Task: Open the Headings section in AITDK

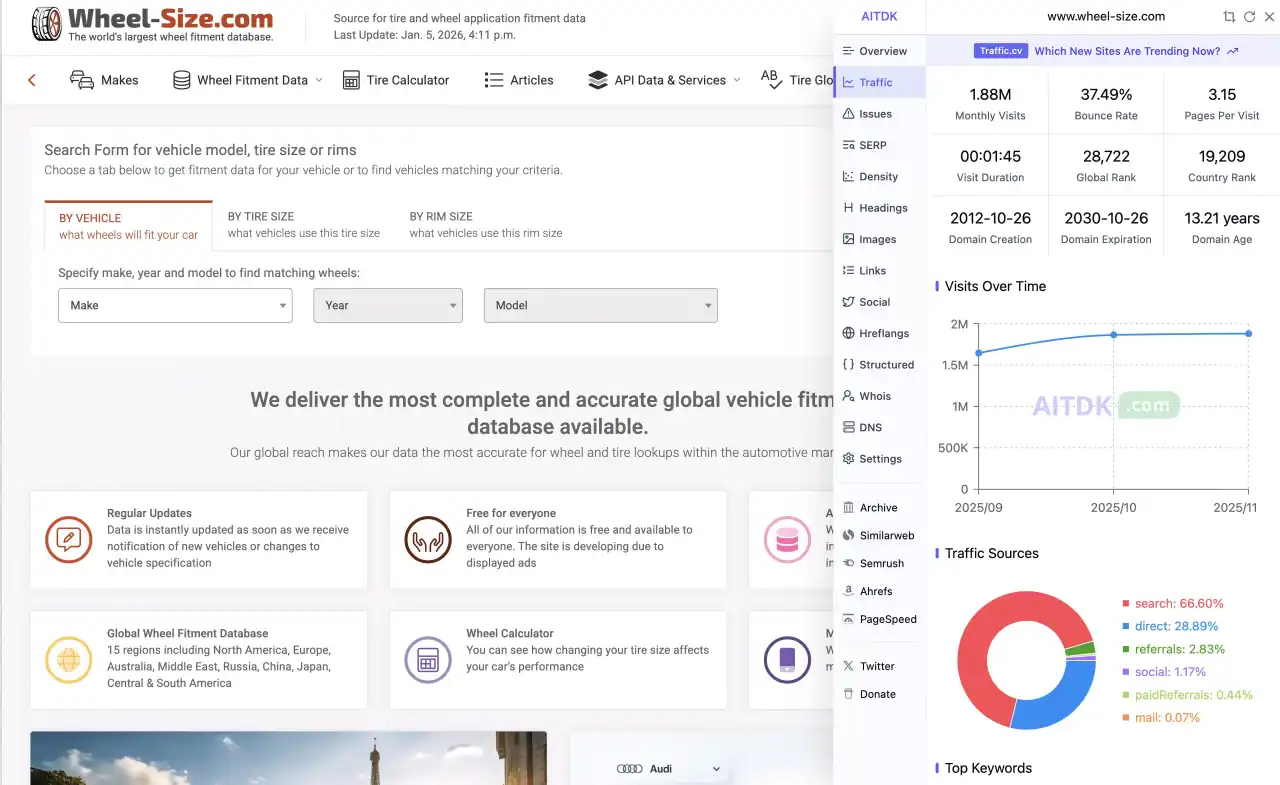Action: click(x=879, y=208)
